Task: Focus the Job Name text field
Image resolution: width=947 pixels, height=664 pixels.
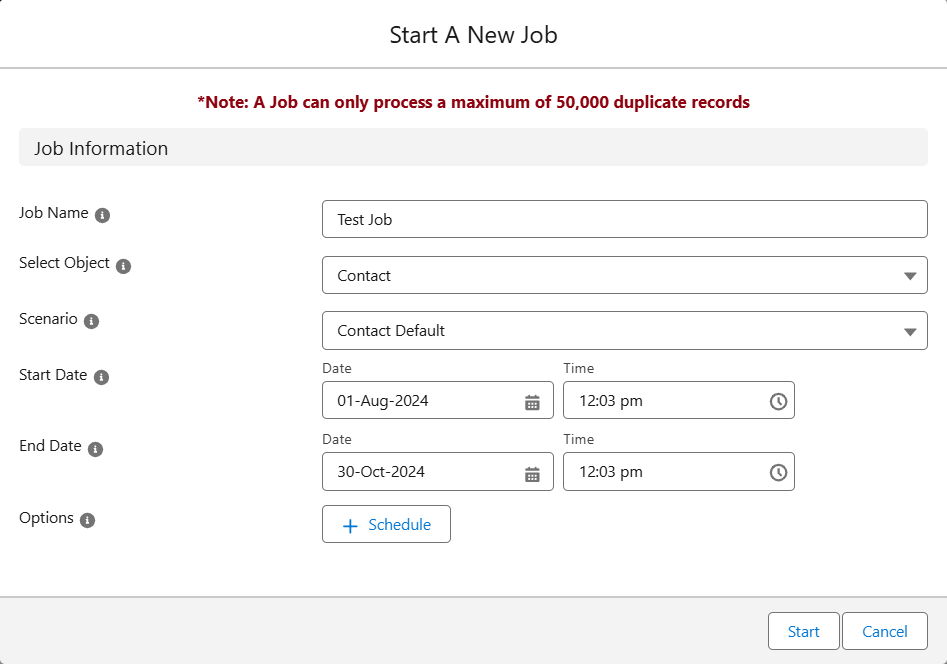Action: point(624,219)
